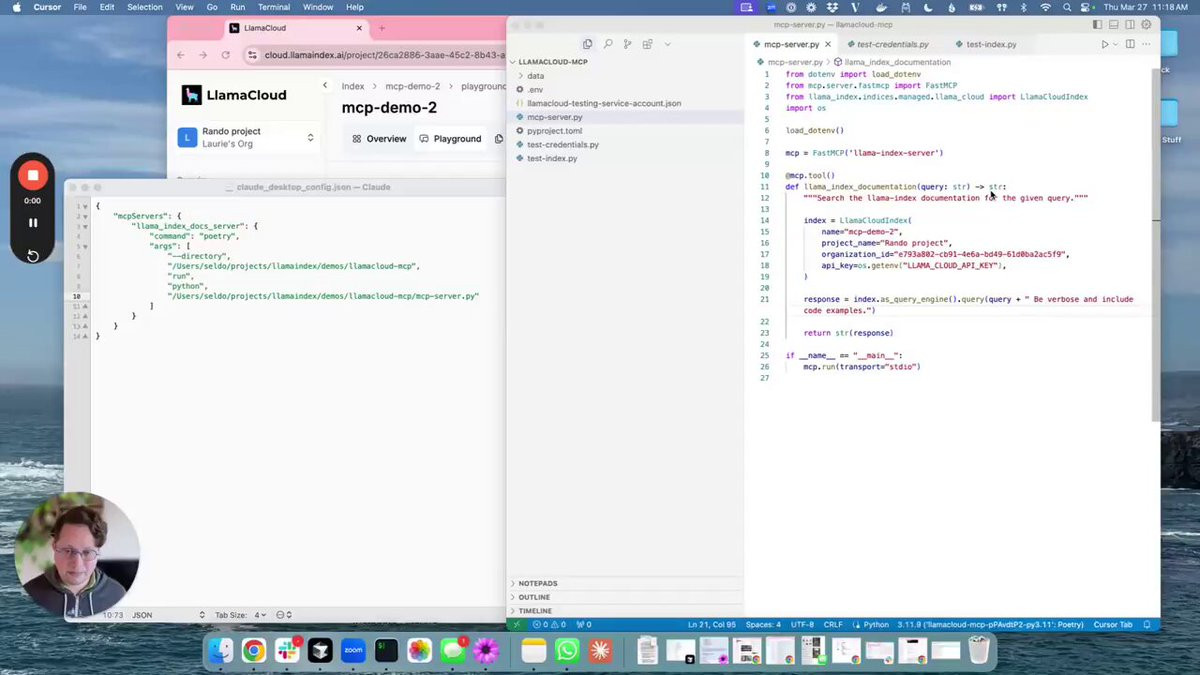Click Index breadcrumb in LlamaCloud
The height and width of the screenshot is (675, 1200).
tap(353, 86)
